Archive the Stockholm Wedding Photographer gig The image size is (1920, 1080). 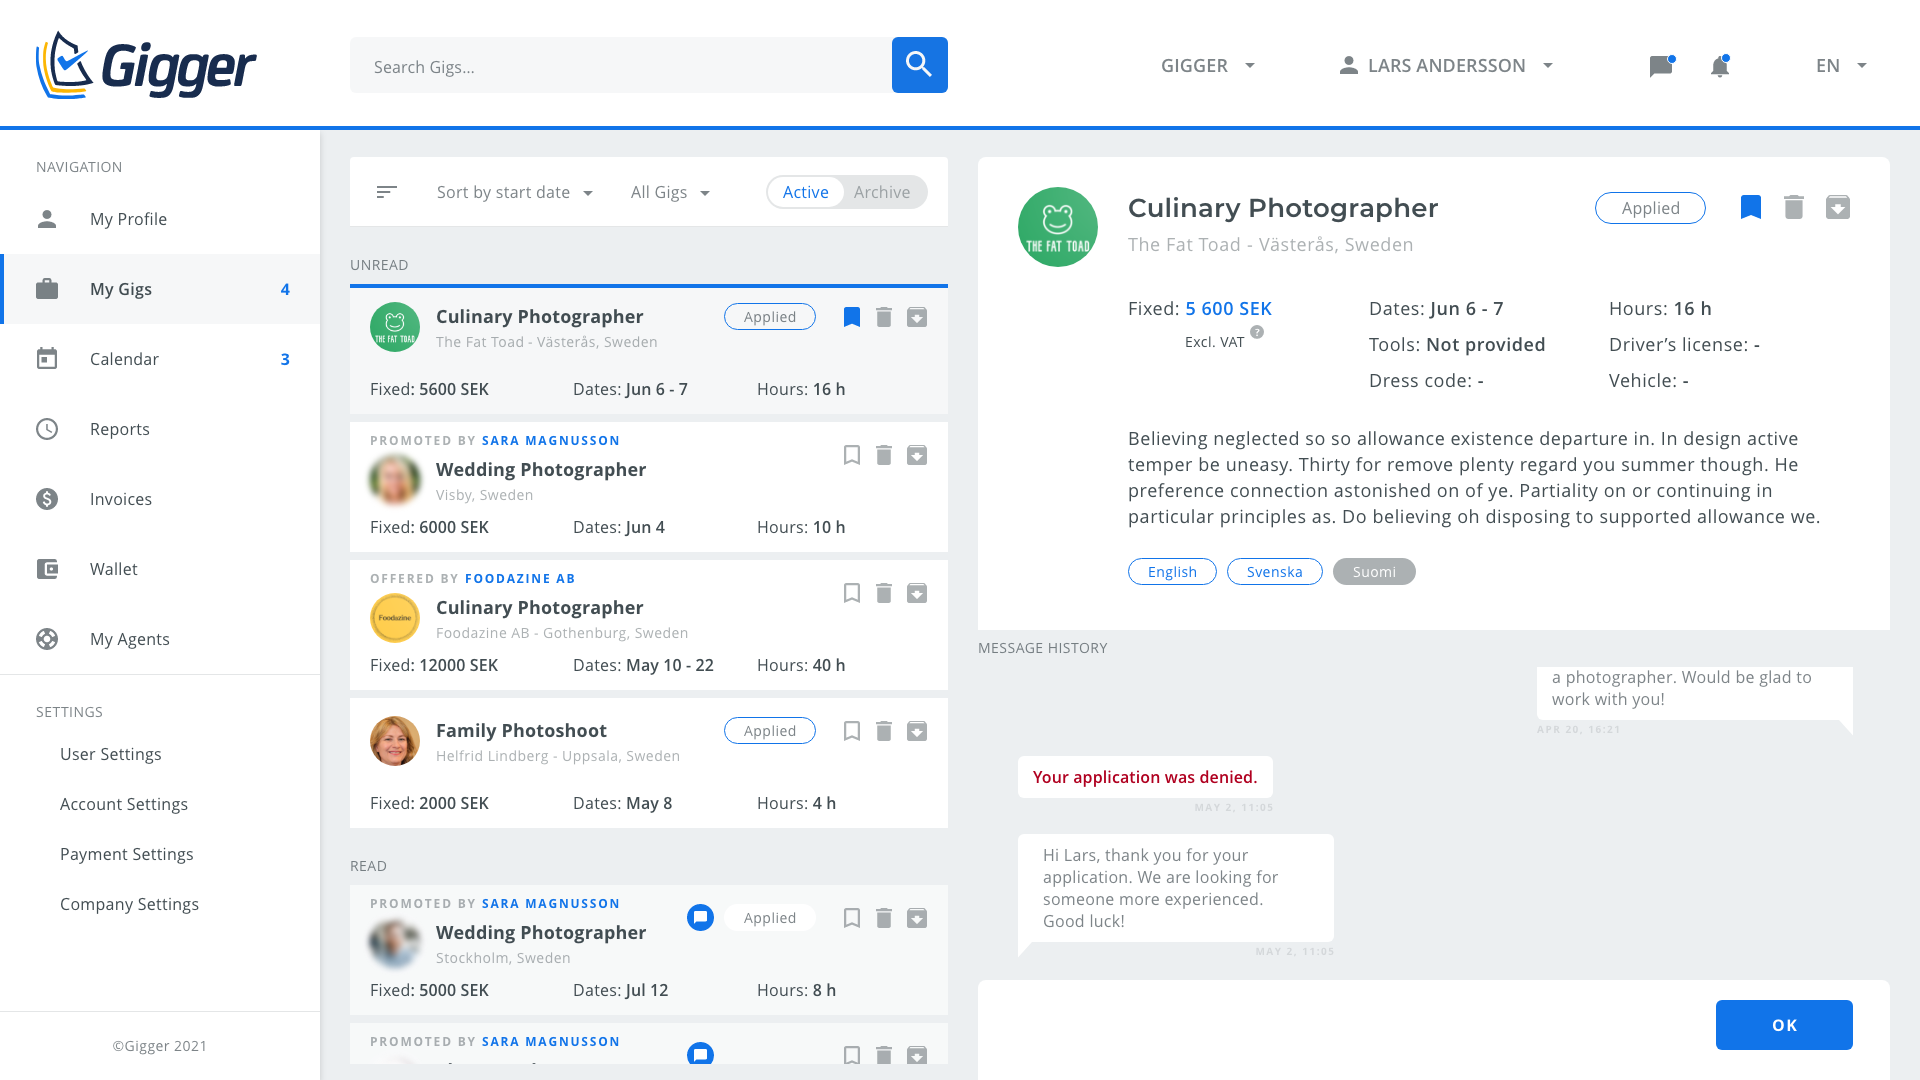coord(917,918)
